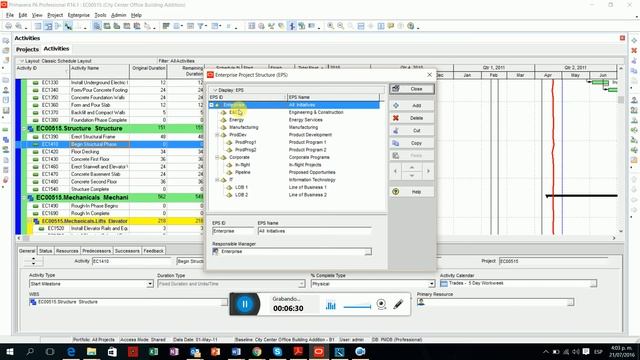Select the Pipeline EPS row
This screenshot has width=640, height=360.
294,172
